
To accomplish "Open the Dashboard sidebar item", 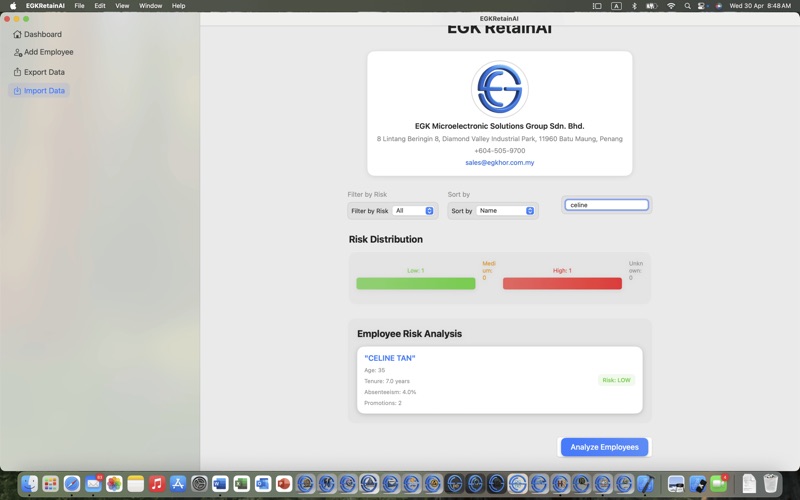I will [37, 34].
